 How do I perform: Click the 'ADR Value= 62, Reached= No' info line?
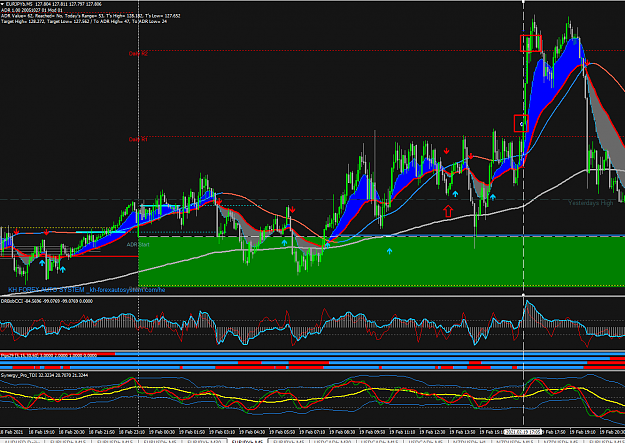pos(90,16)
